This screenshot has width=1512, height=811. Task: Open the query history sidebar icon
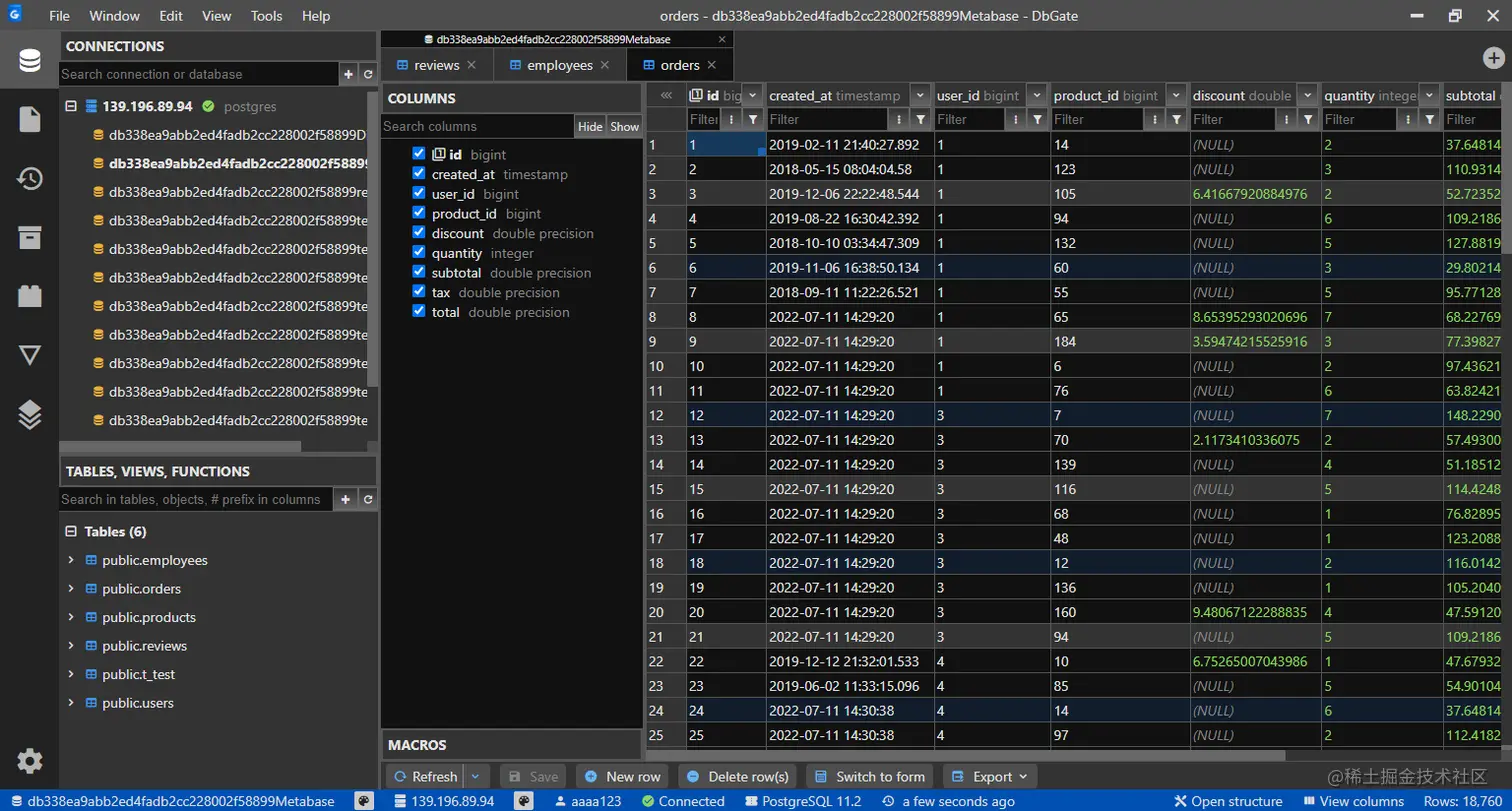tap(29, 178)
